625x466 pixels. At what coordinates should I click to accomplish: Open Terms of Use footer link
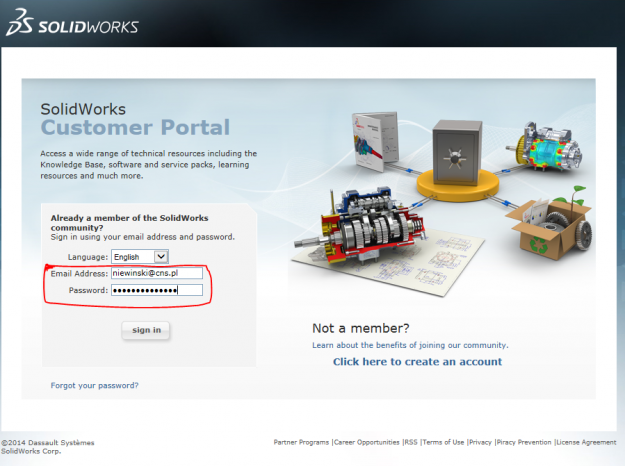point(443,442)
